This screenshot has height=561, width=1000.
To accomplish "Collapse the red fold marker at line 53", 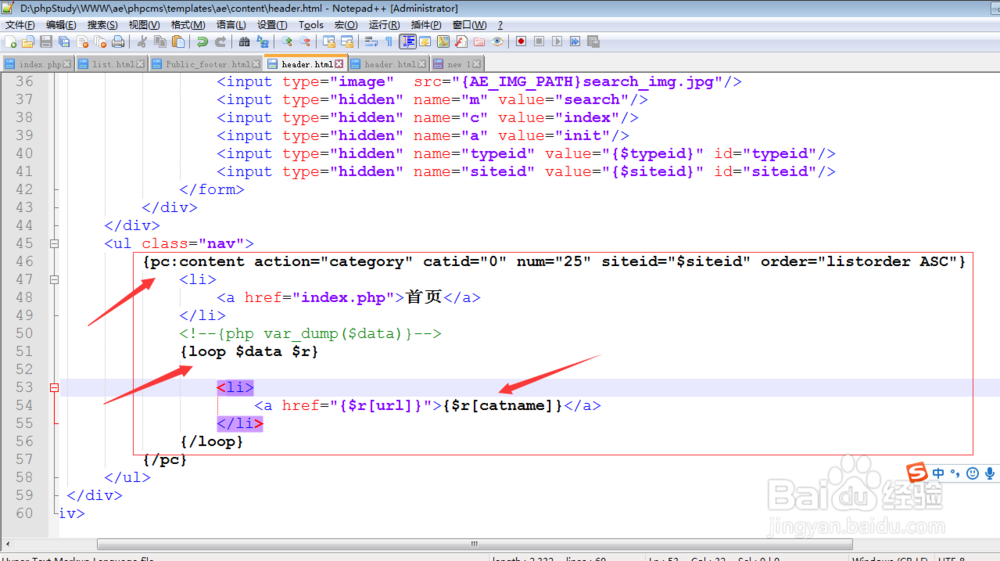I will pos(54,388).
